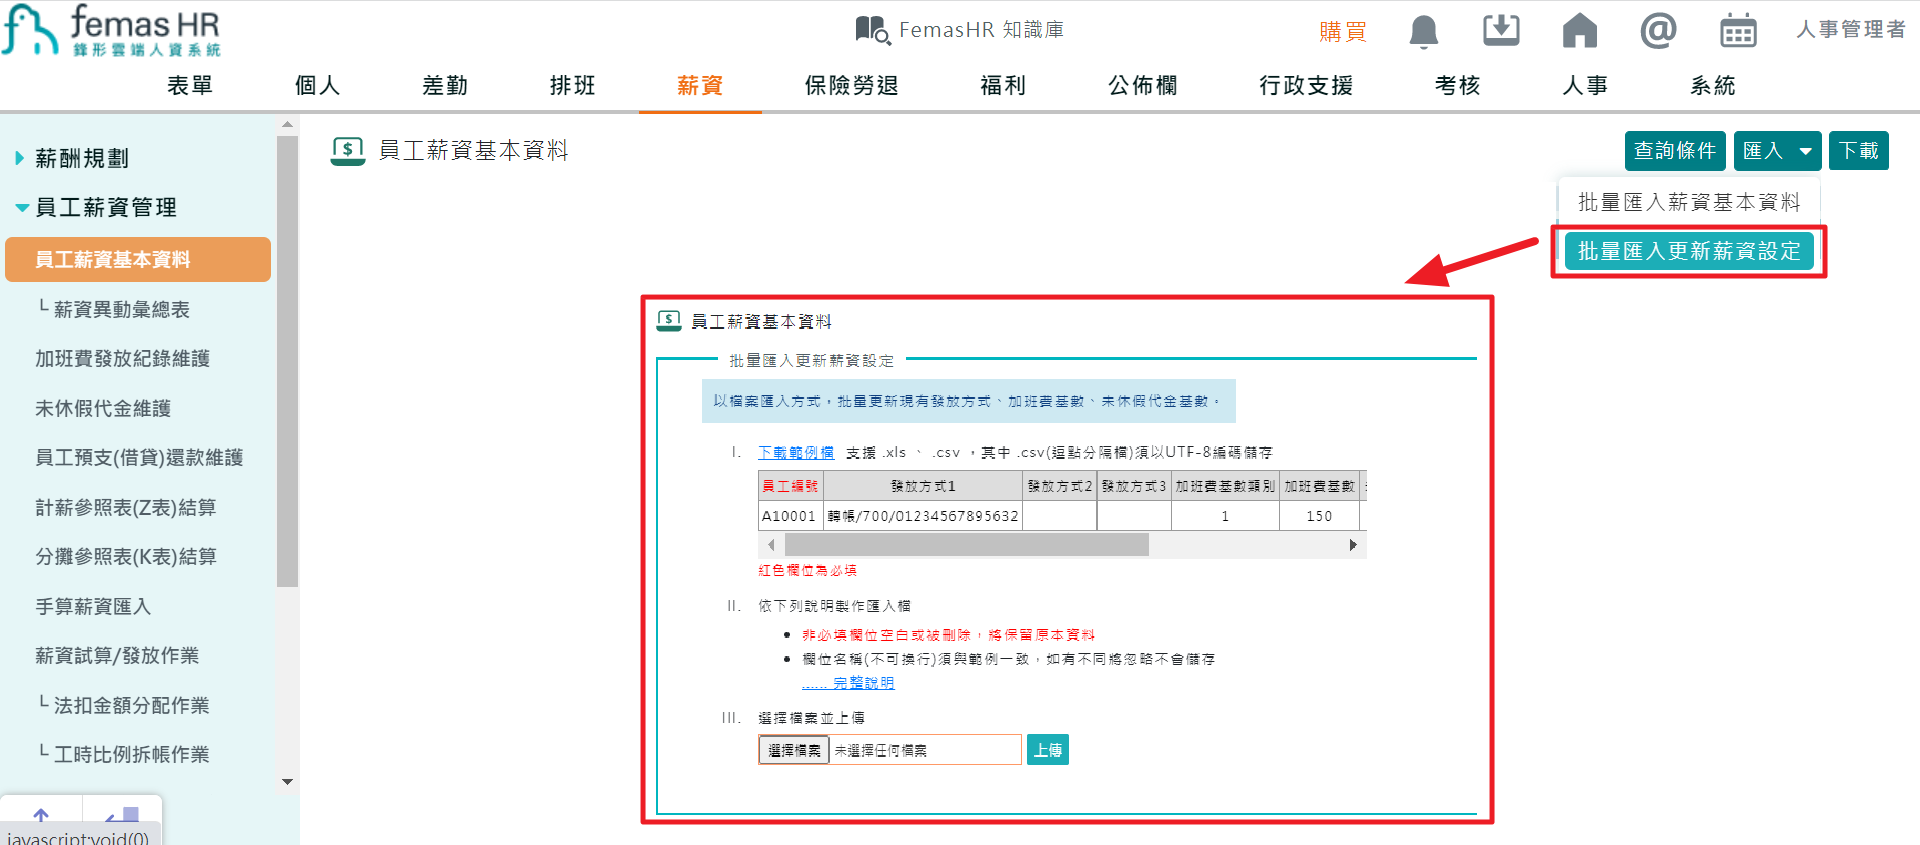Image resolution: width=1920 pixels, height=845 pixels.
Task: Choose 批量匯入更新薪資設定 from import menu
Action: tap(1689, 251)
